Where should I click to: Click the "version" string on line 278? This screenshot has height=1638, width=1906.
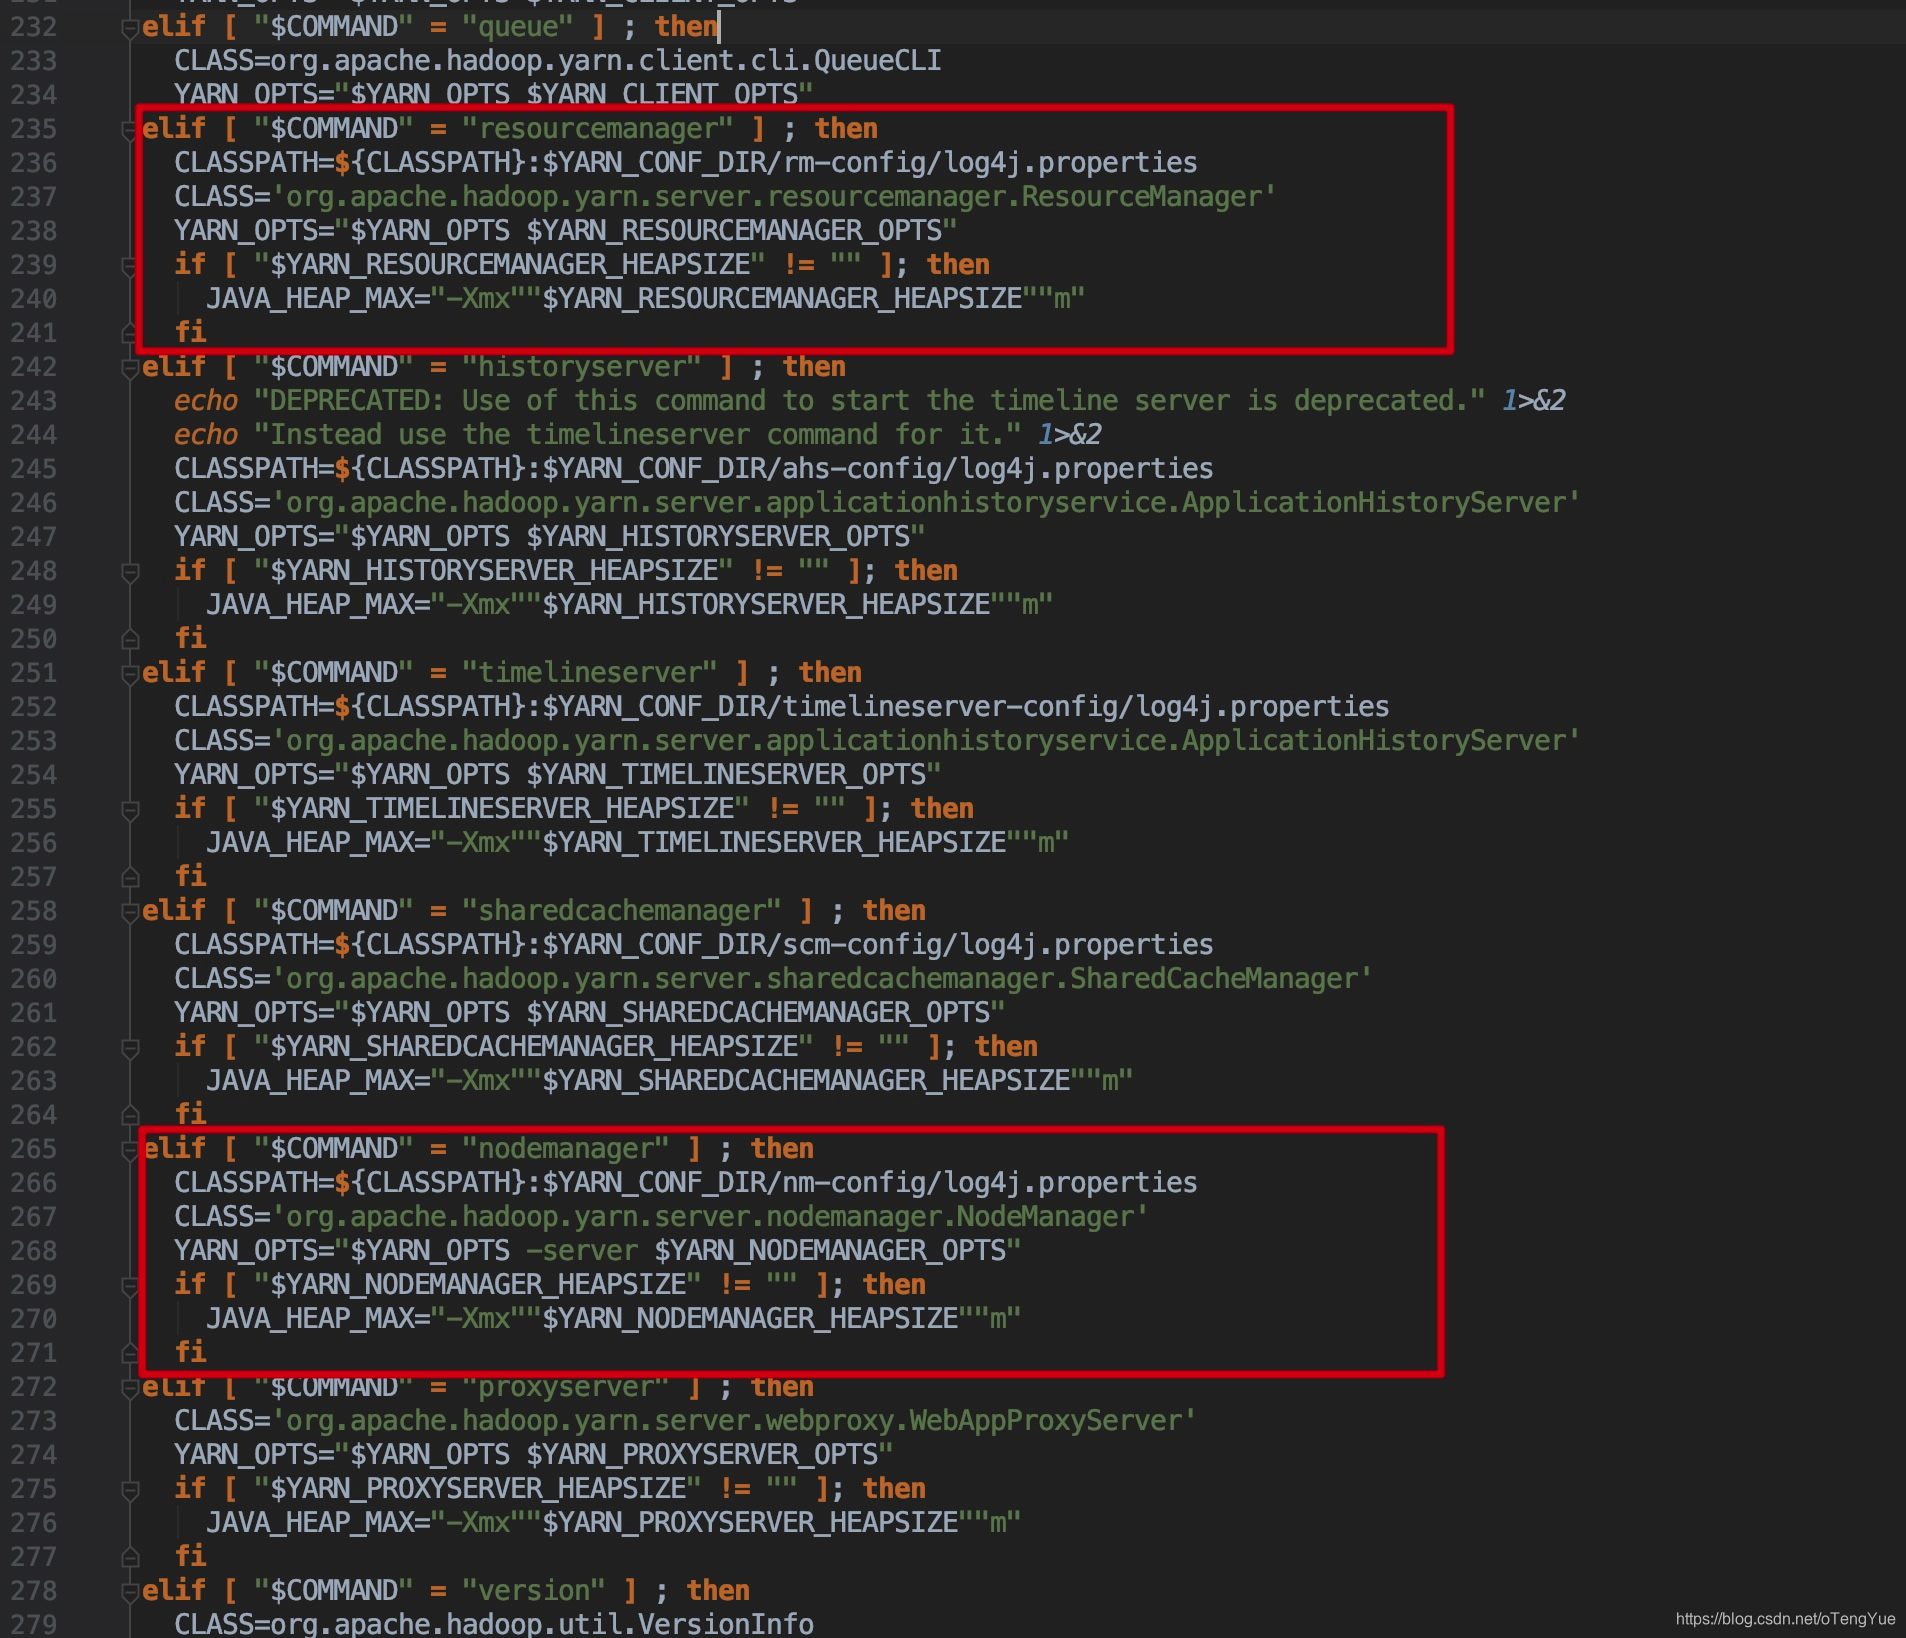(x=534, y=1591)
